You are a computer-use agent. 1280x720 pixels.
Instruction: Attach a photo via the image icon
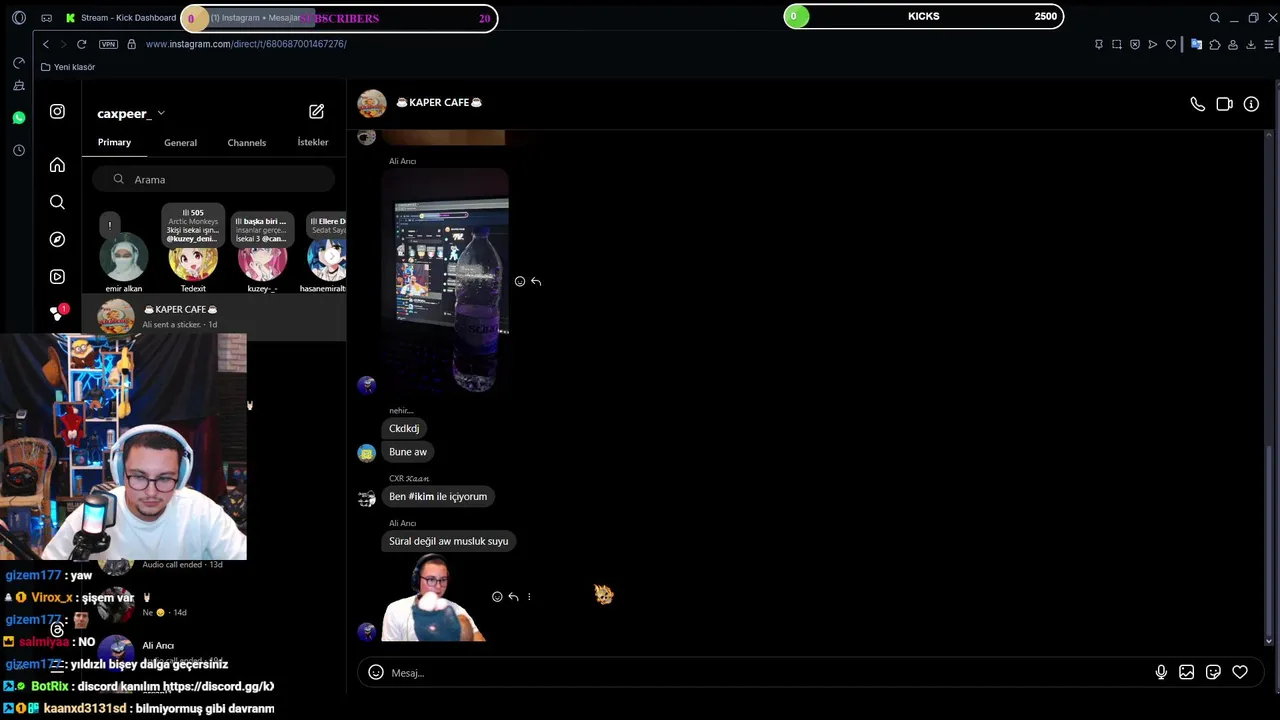click(1187, 672)
